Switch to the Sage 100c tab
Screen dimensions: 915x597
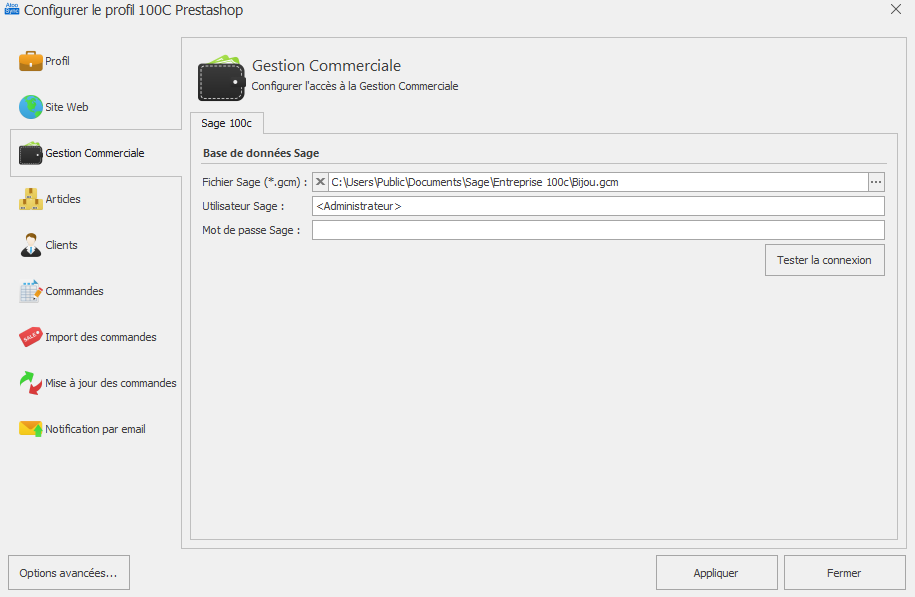(x=226, y=123)
